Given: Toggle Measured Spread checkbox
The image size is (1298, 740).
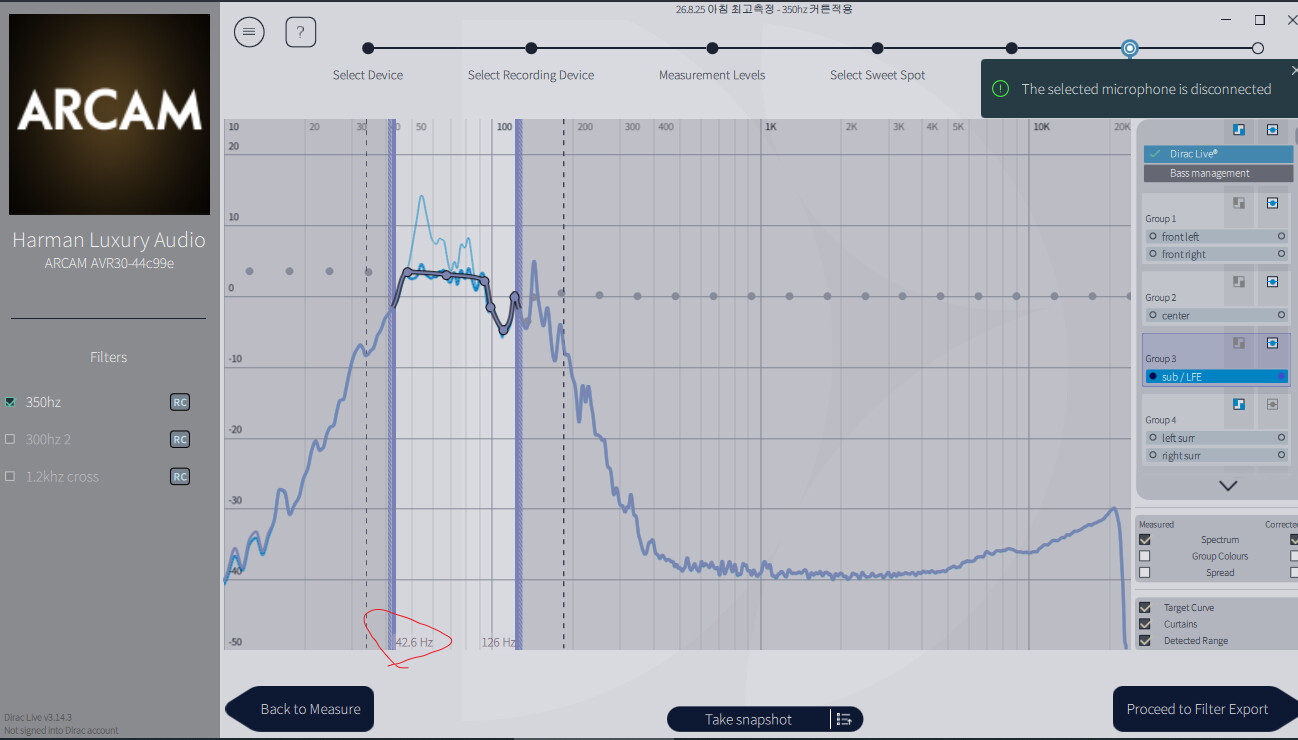Looking at the screenshot, I should (x=1145, y=573).
